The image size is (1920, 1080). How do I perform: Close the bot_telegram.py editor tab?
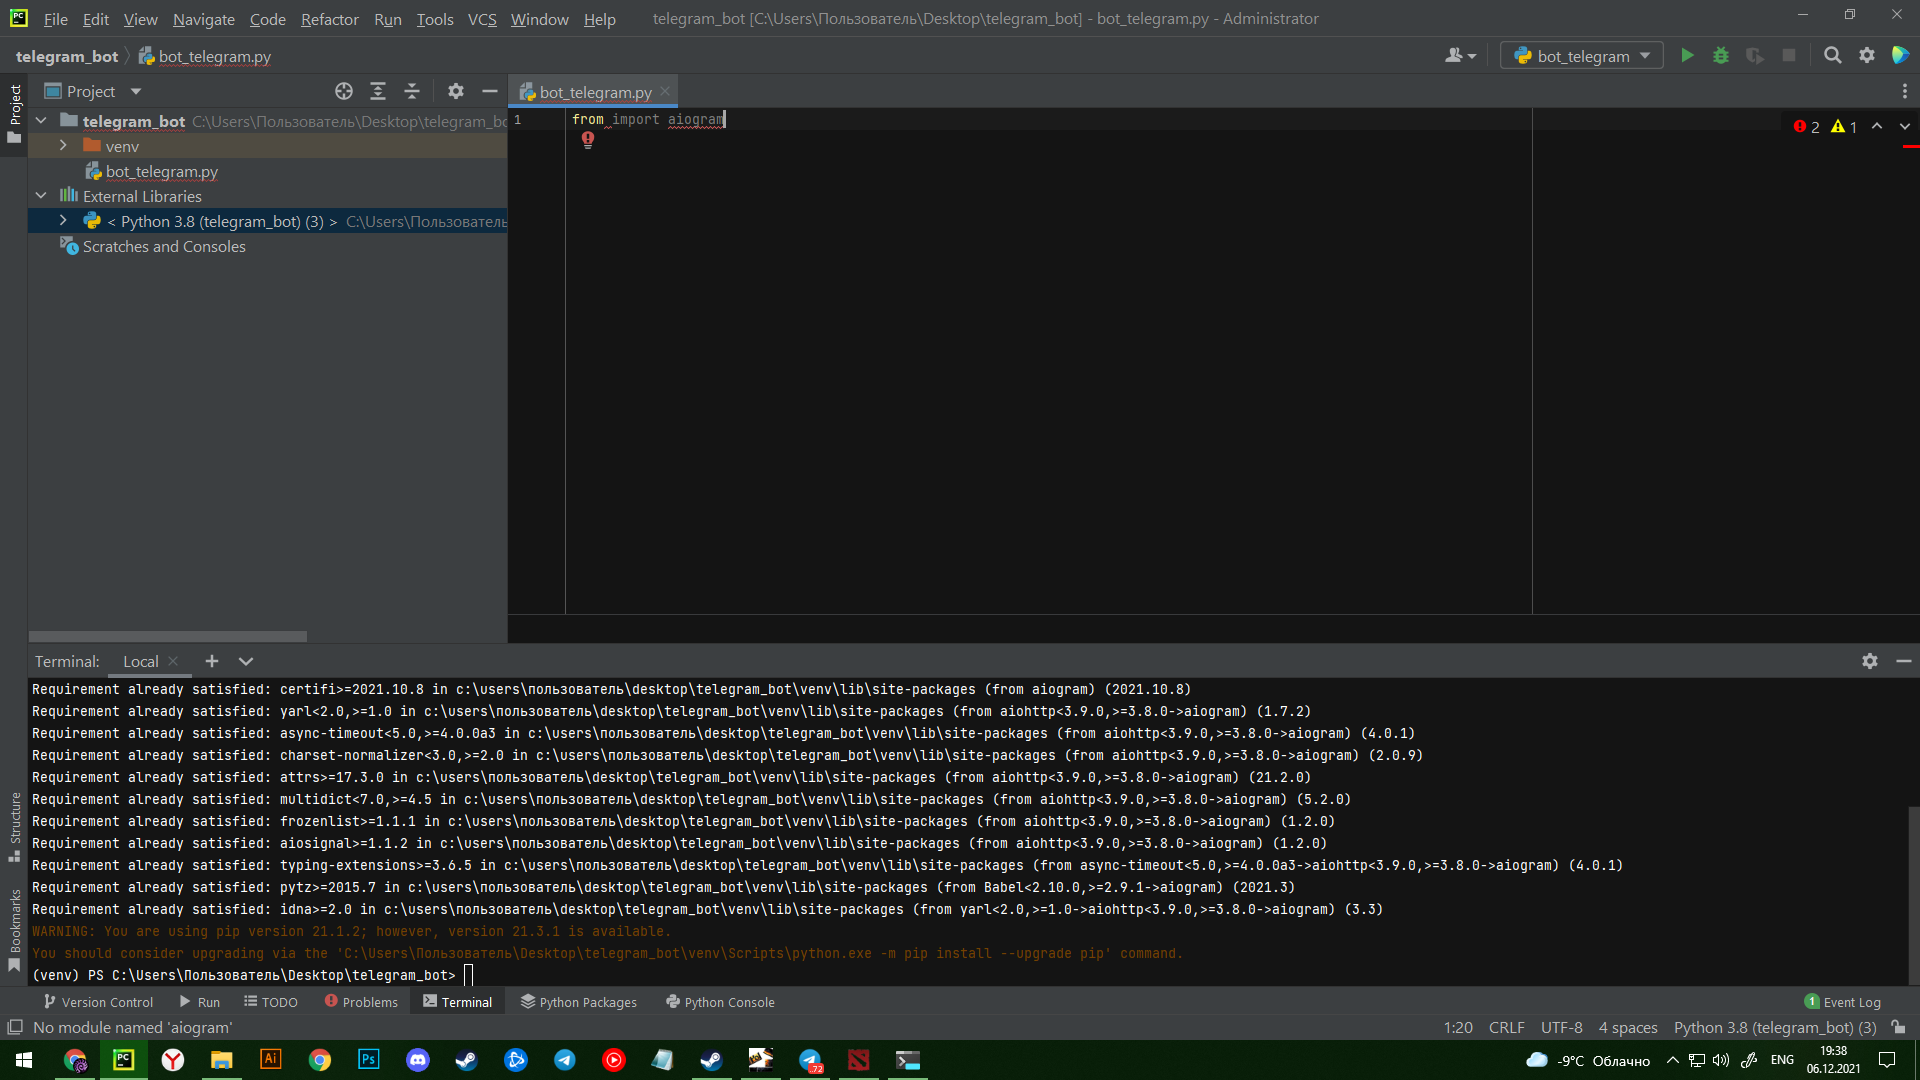(x=665, y=92)
